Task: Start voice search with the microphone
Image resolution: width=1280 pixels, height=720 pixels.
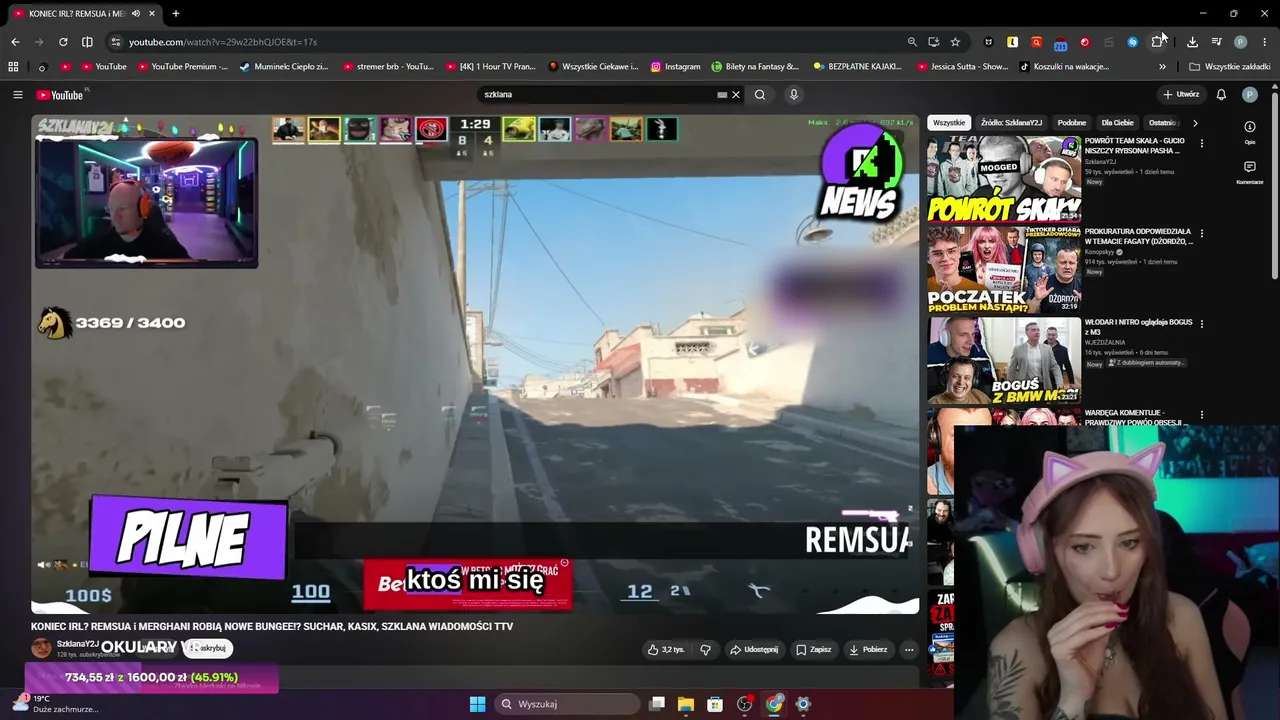Action: click(x=794, y=95)
